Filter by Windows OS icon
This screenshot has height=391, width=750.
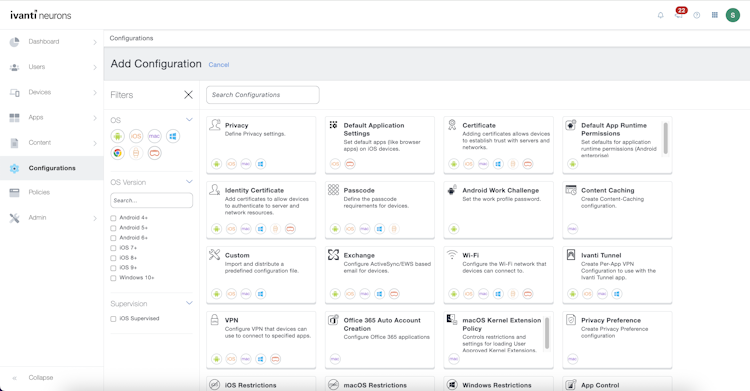[x=173, y=136]
